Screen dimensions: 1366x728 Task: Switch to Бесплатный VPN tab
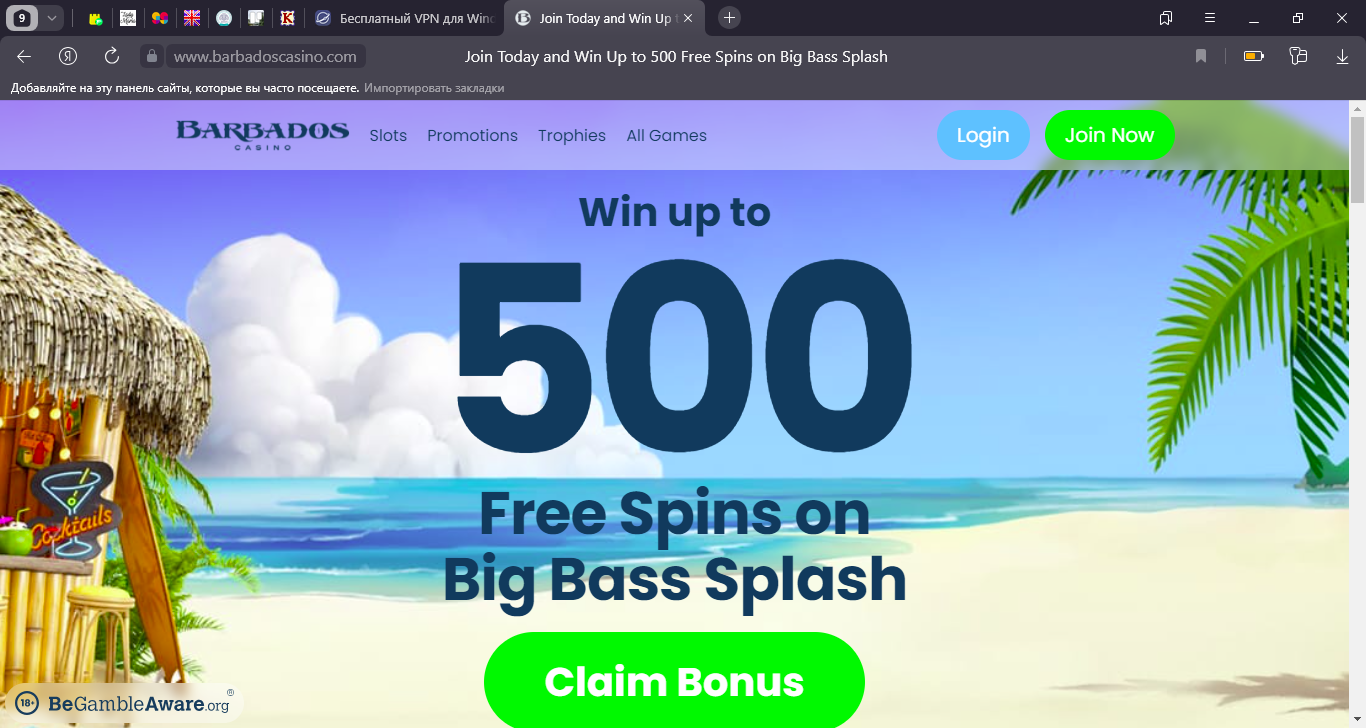click(403, 18)
